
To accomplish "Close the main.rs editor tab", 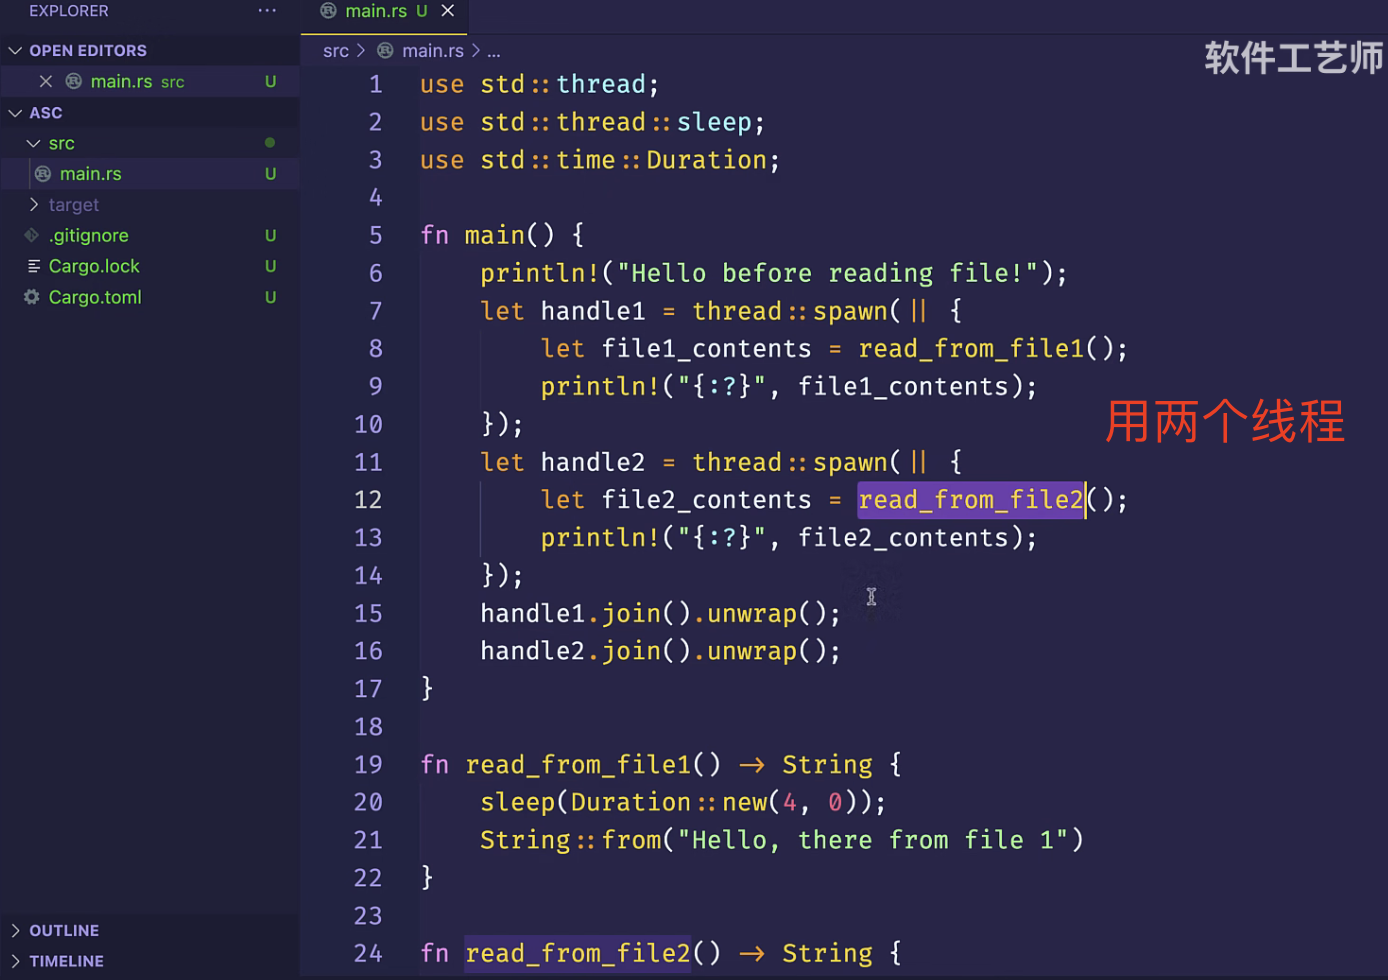I will point(448,11).
